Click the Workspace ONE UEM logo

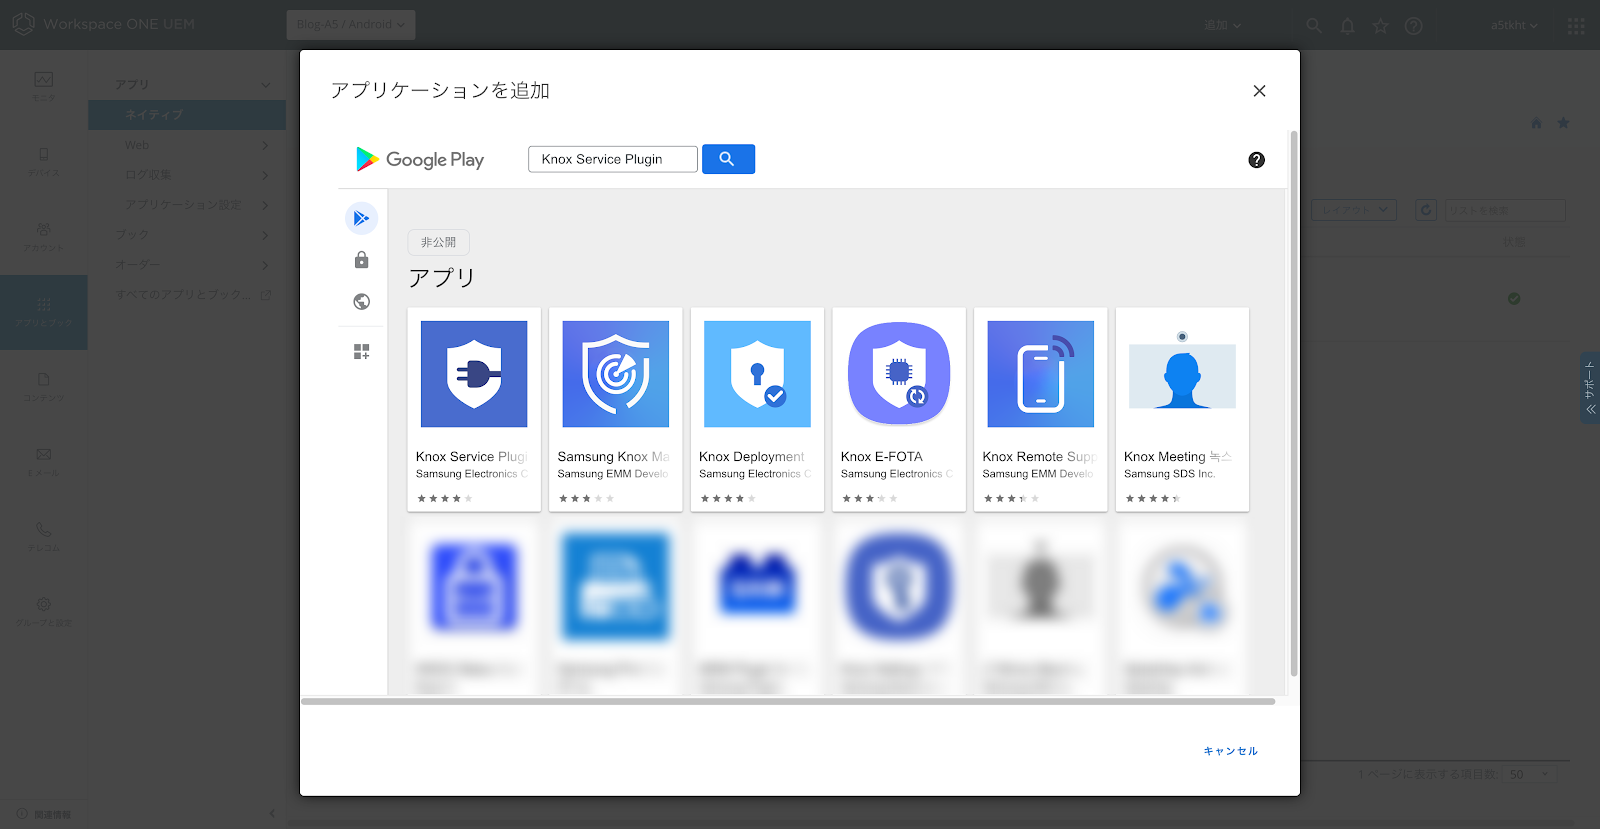[103, 24]
